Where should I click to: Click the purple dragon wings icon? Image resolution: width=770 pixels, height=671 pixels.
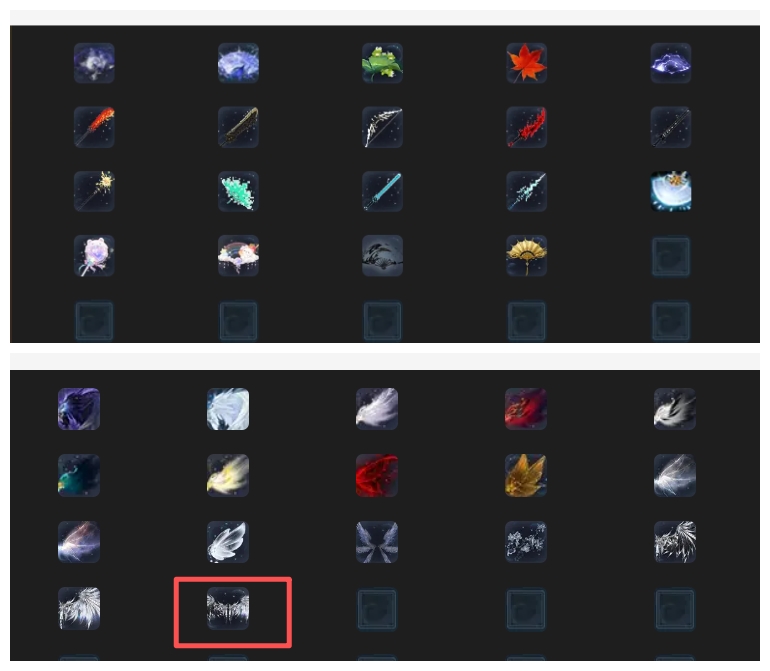79,409
